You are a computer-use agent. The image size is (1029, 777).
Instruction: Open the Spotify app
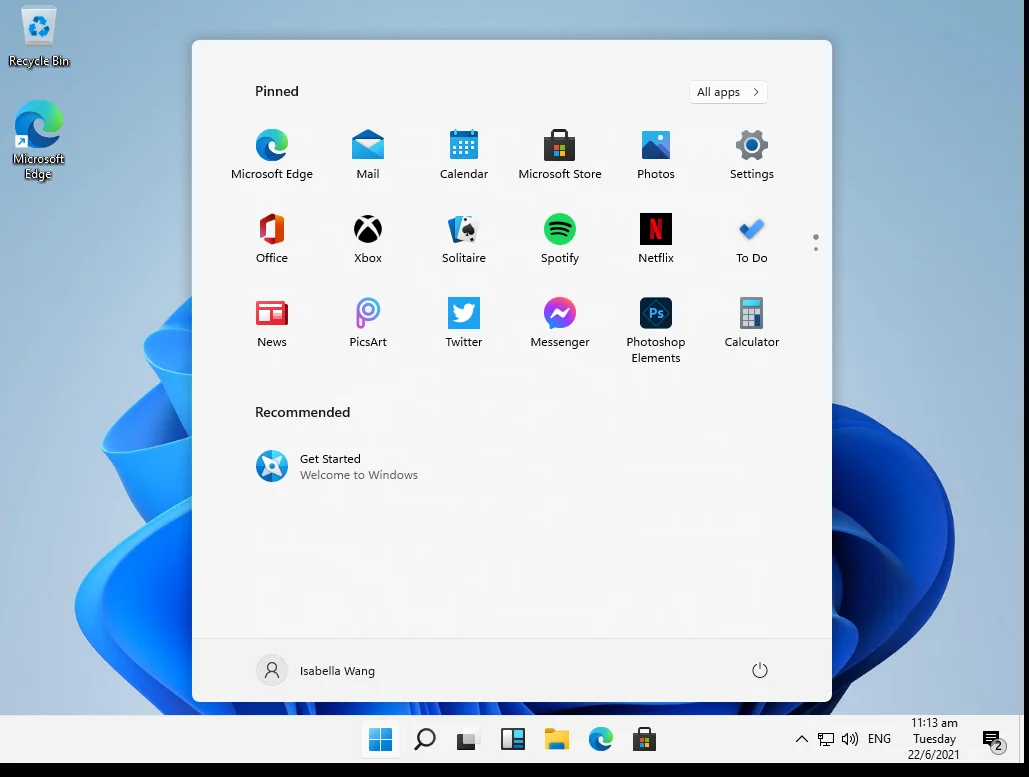coord(559,238)
